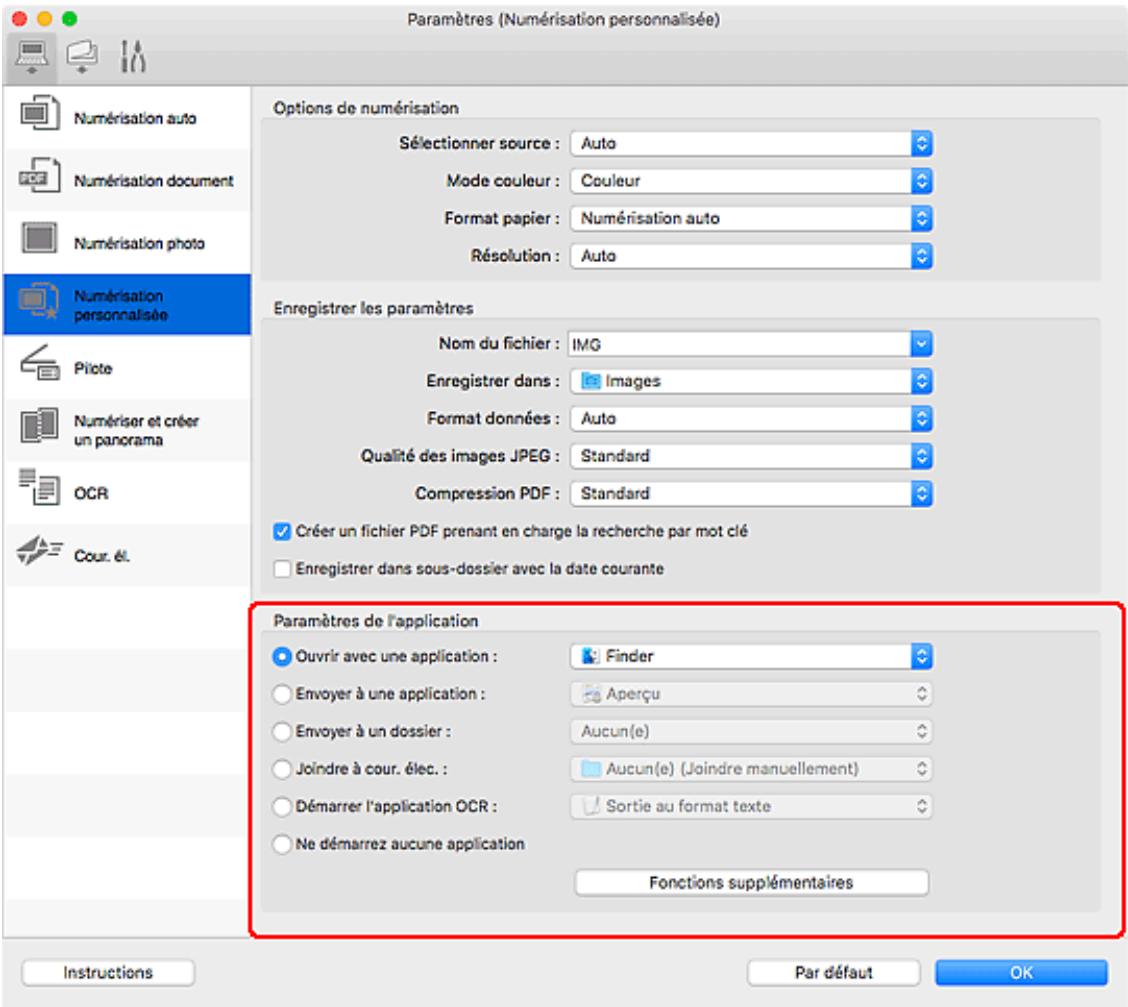
Task: Select the Envoyer à un dossier radio
Action: 283,731
